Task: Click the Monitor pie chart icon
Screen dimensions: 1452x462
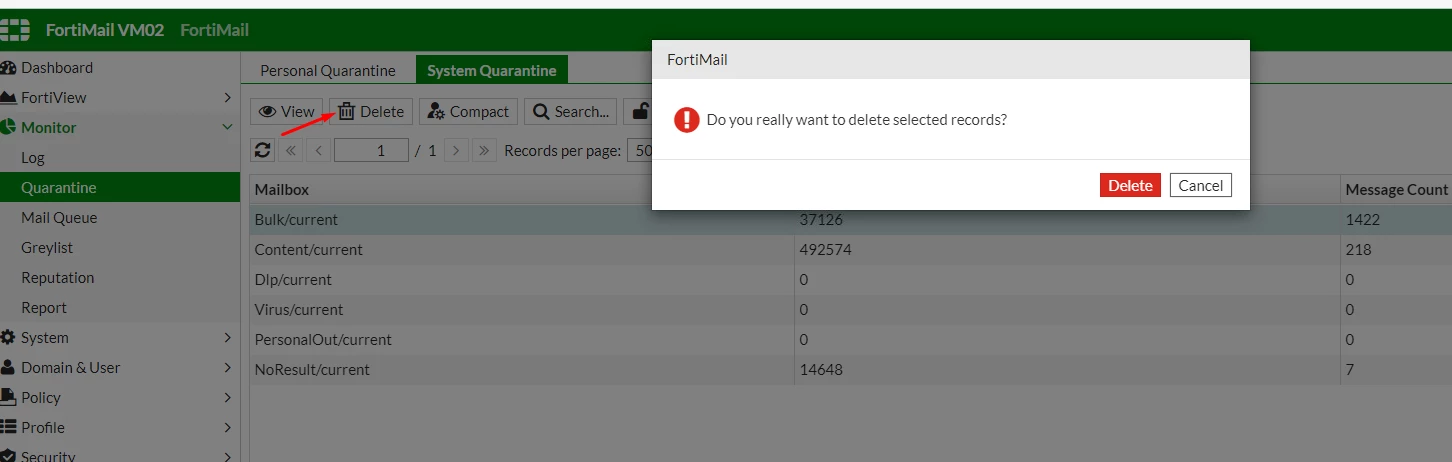Action: pyautogui.click(x=8, y=128)
